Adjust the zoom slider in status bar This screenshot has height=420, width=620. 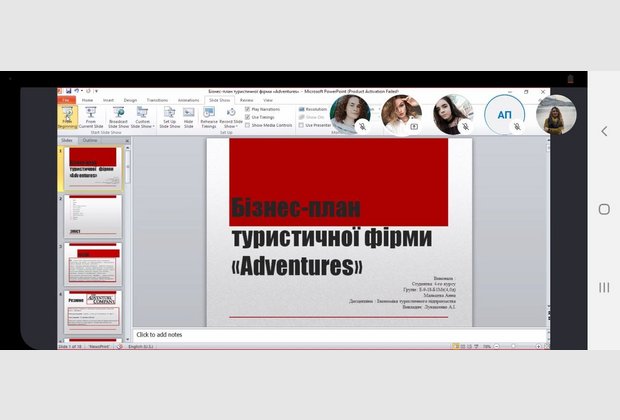512,346
